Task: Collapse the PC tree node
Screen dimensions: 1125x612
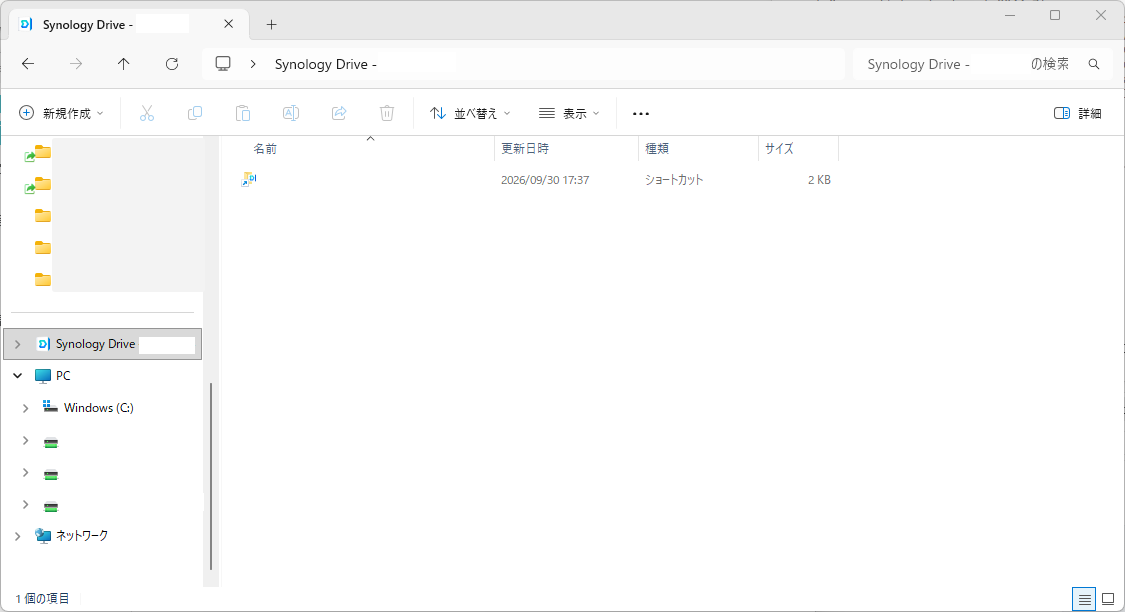Action: tap(18, 376)
